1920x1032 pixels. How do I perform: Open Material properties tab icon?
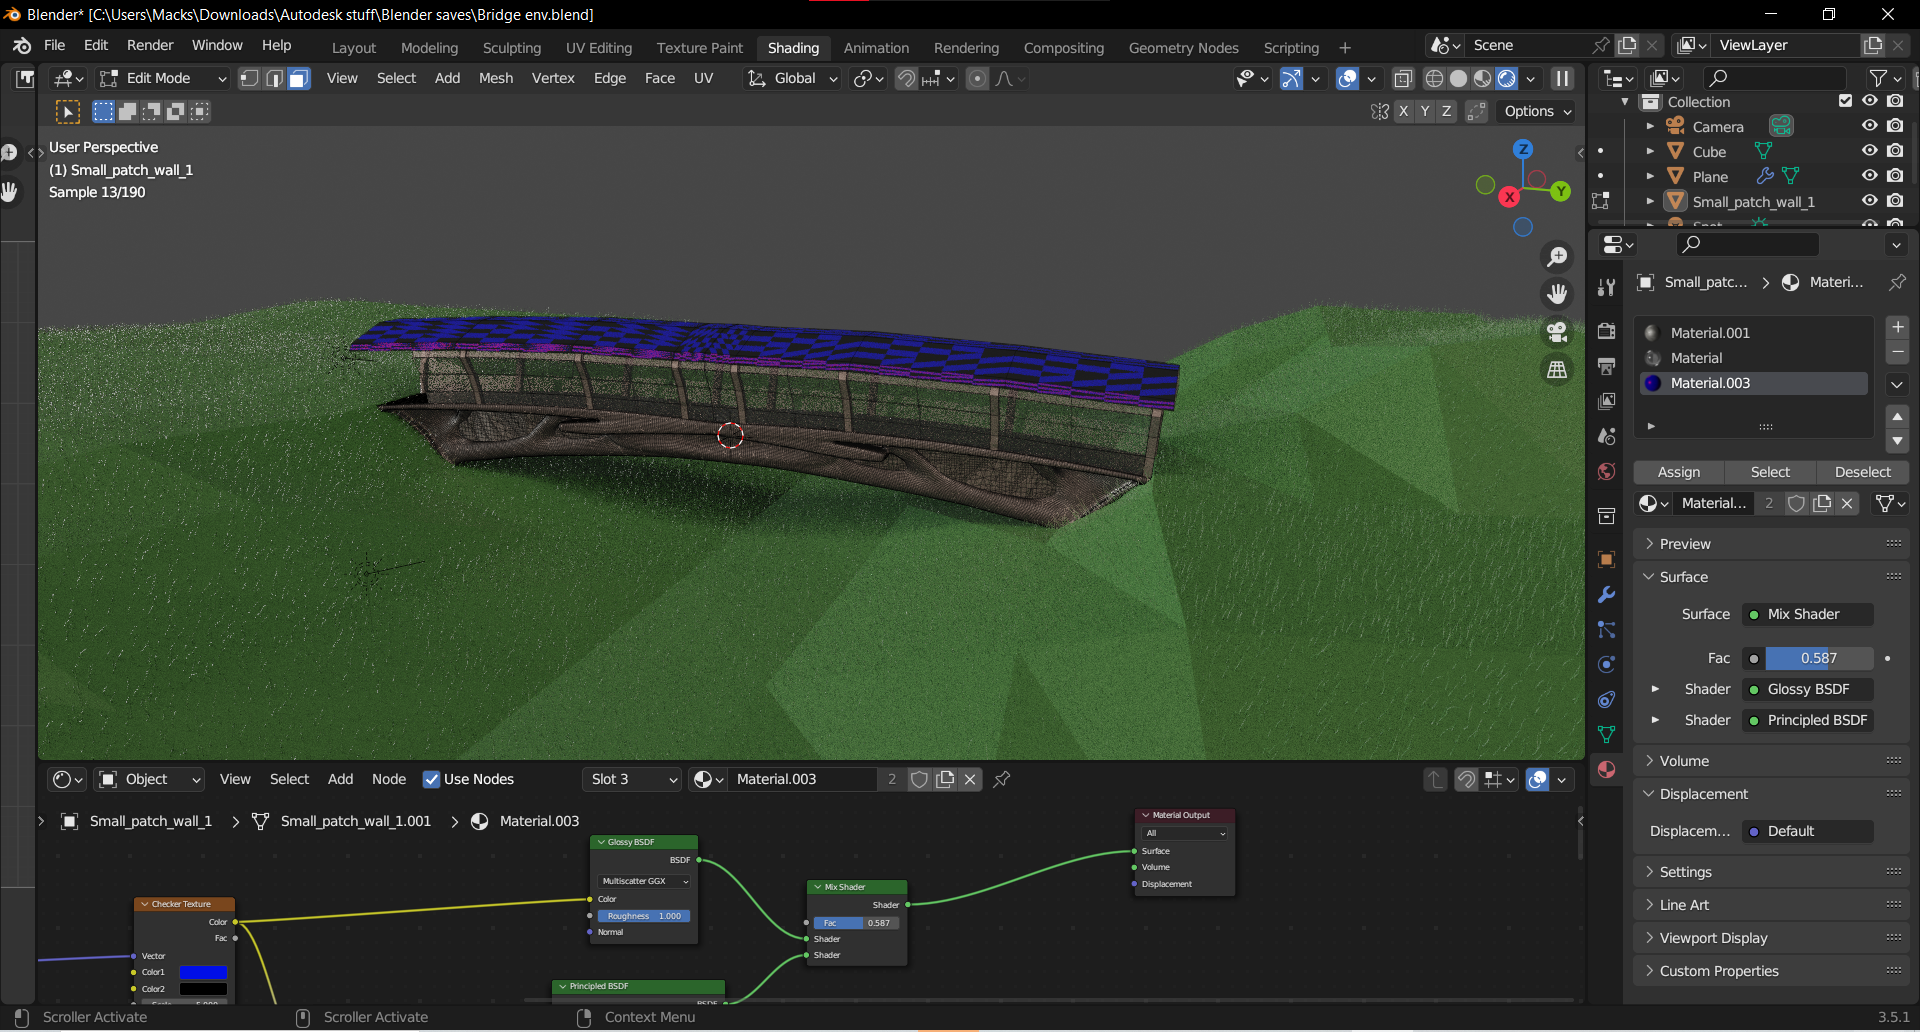click(1607, 769)
